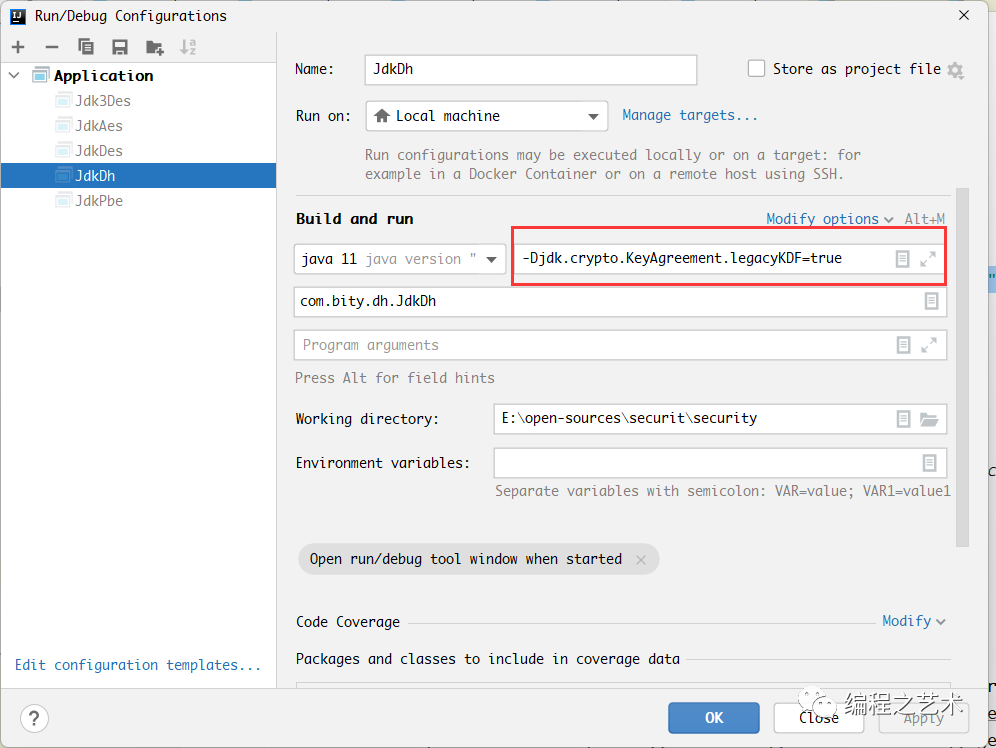The image size is (996, 748).
Task: Remove the Open run/debug tool window tag
Action: pos(641,559)
